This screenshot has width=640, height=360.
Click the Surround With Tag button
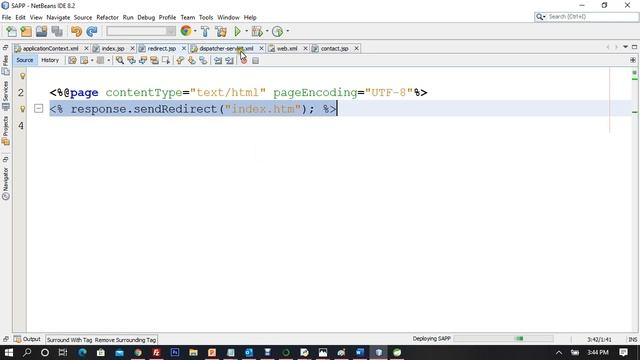[69, 340]
